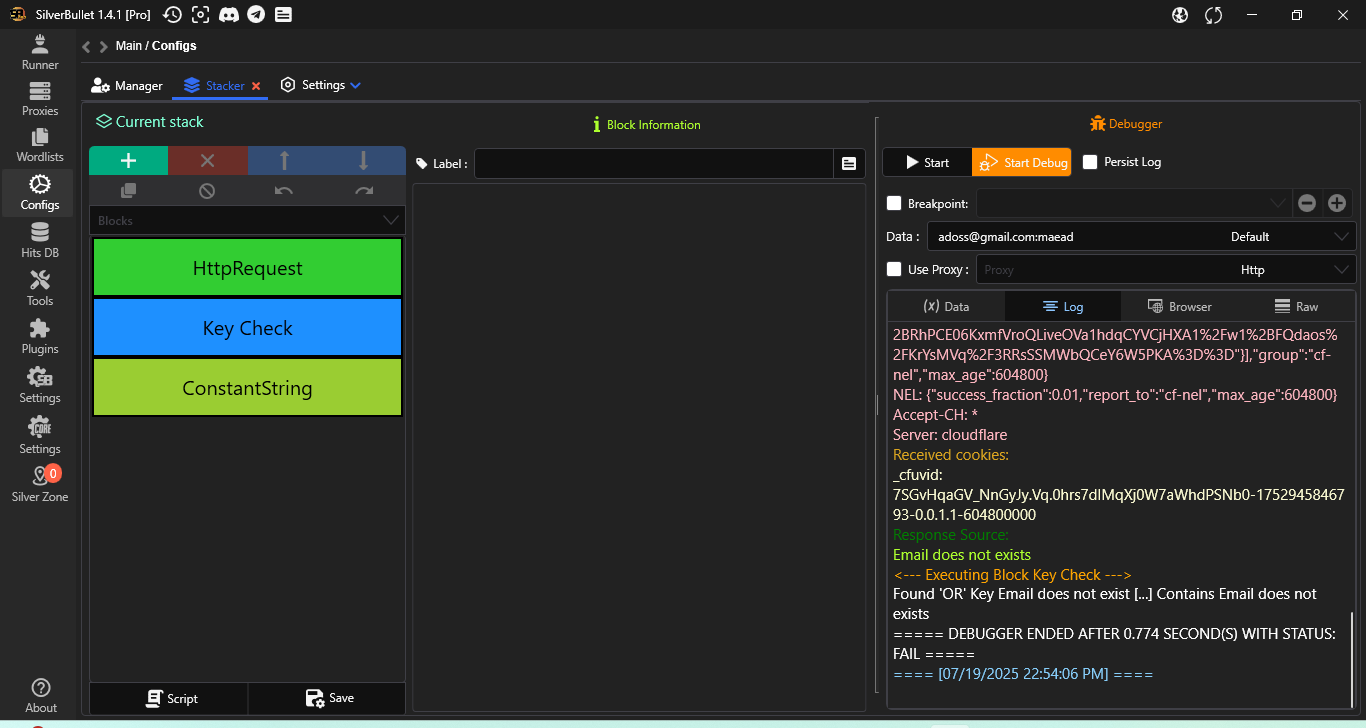This screenshot has width=1366, height=728.
Task: Click the red remove block icon
Action: 207,161
